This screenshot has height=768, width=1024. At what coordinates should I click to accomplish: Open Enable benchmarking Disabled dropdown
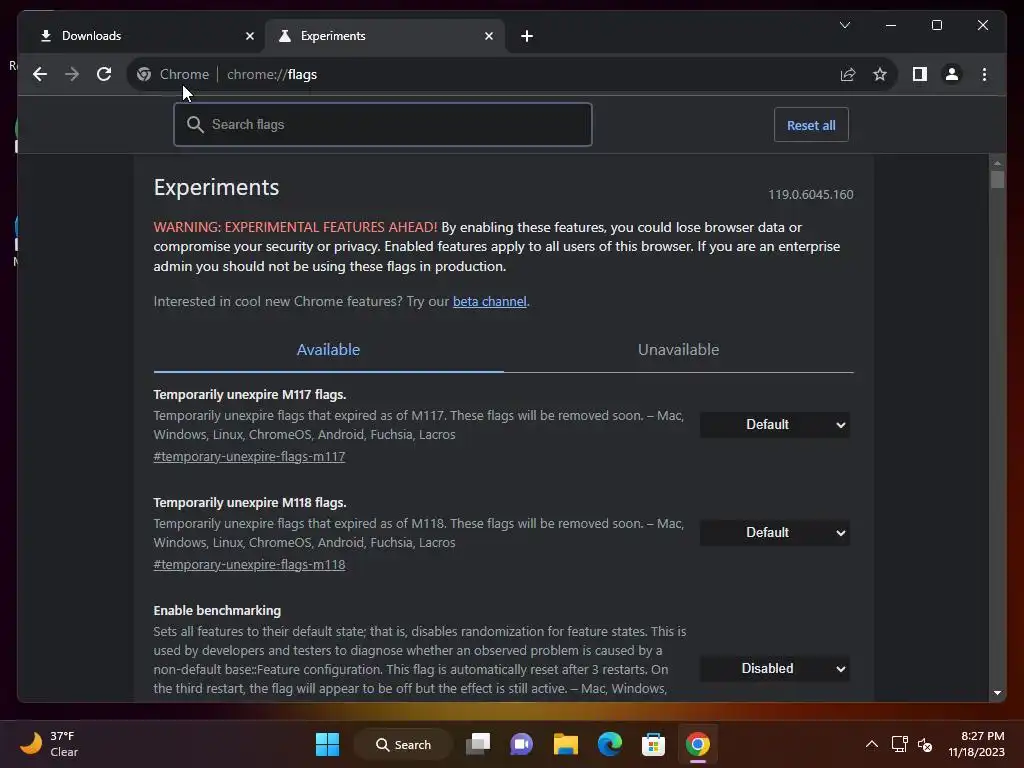[x=775, y=669]
